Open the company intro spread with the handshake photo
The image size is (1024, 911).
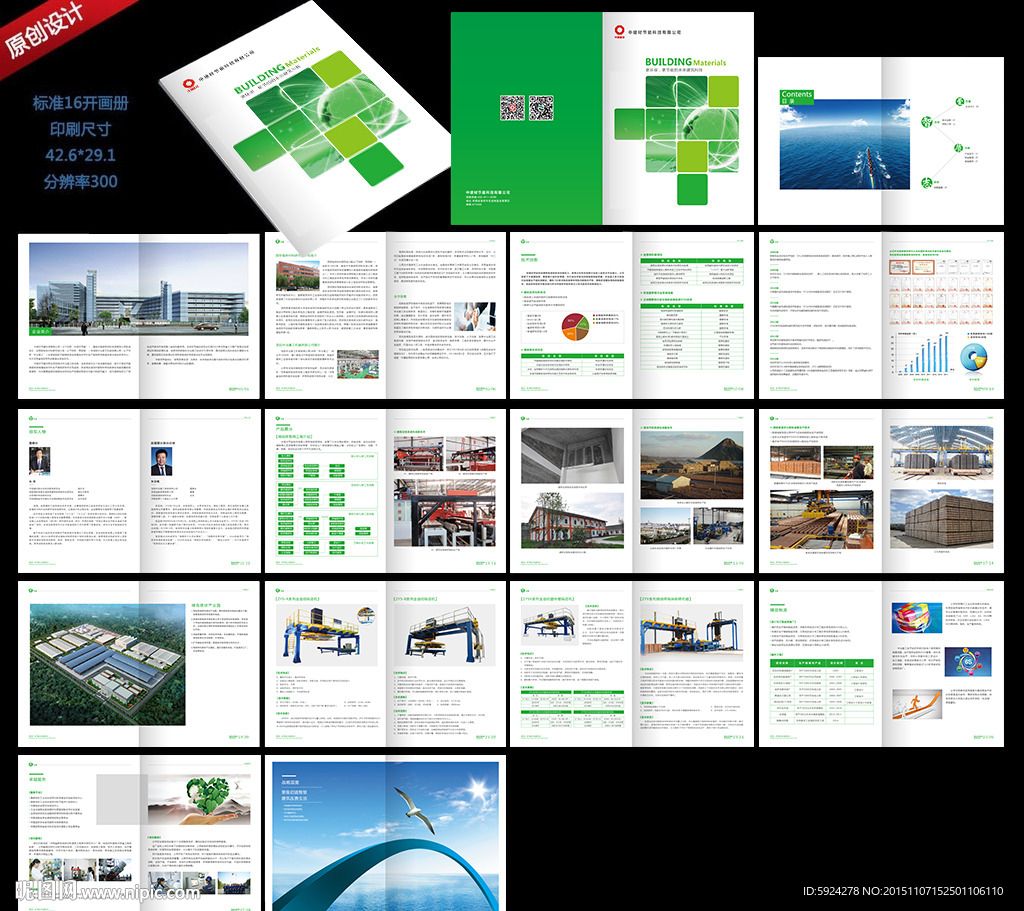tap(385, 315)
